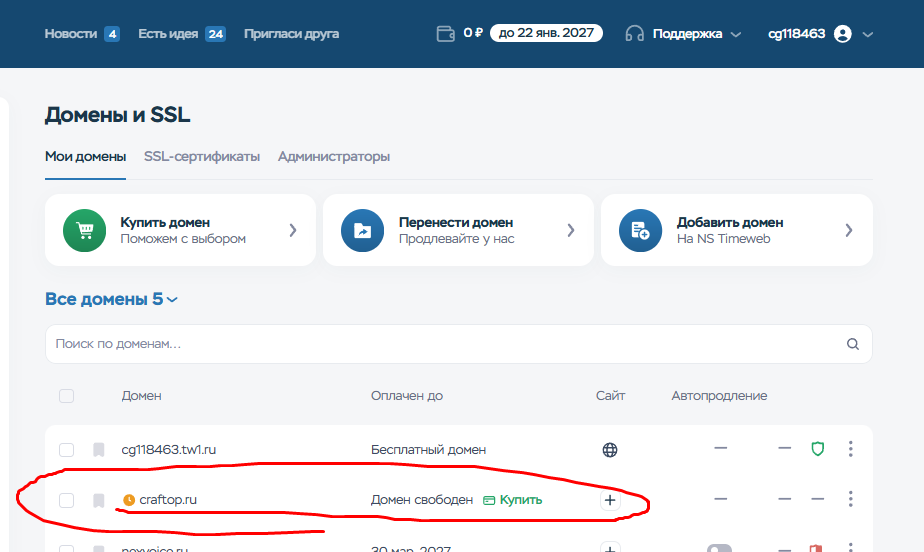Click the plus site button for craftop.ru
924x552 pixels.
[610, 500]
